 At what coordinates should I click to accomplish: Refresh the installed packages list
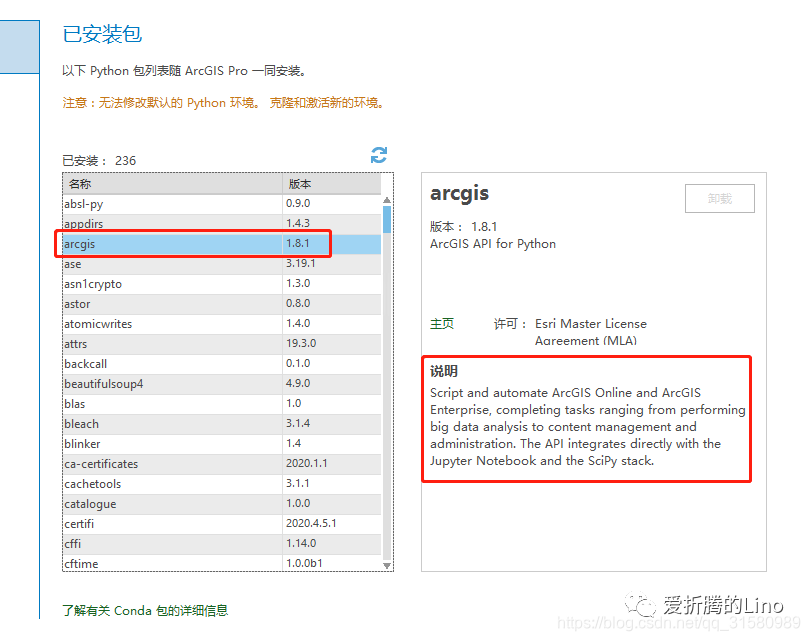(379, 155)
